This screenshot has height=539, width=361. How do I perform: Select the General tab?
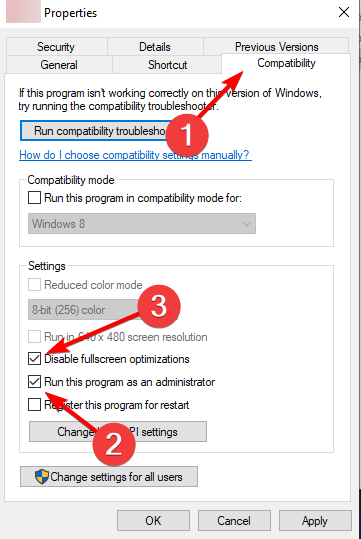tap(59, 65)
